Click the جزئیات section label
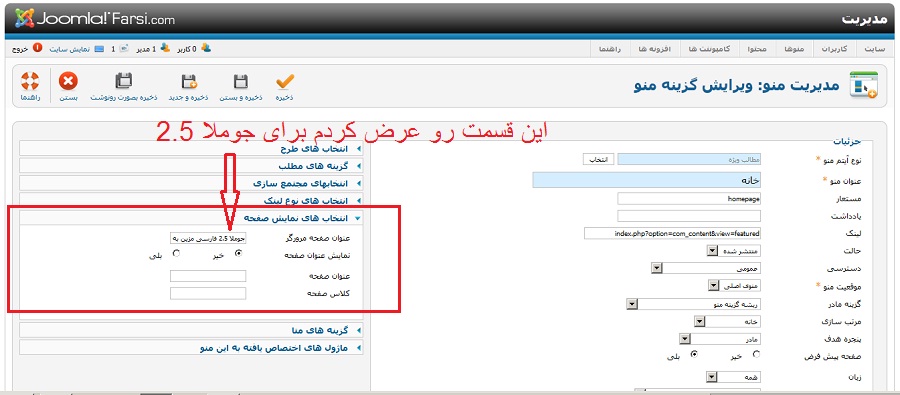The width and height of the screenshot is (900, 395). click(846, 141)
